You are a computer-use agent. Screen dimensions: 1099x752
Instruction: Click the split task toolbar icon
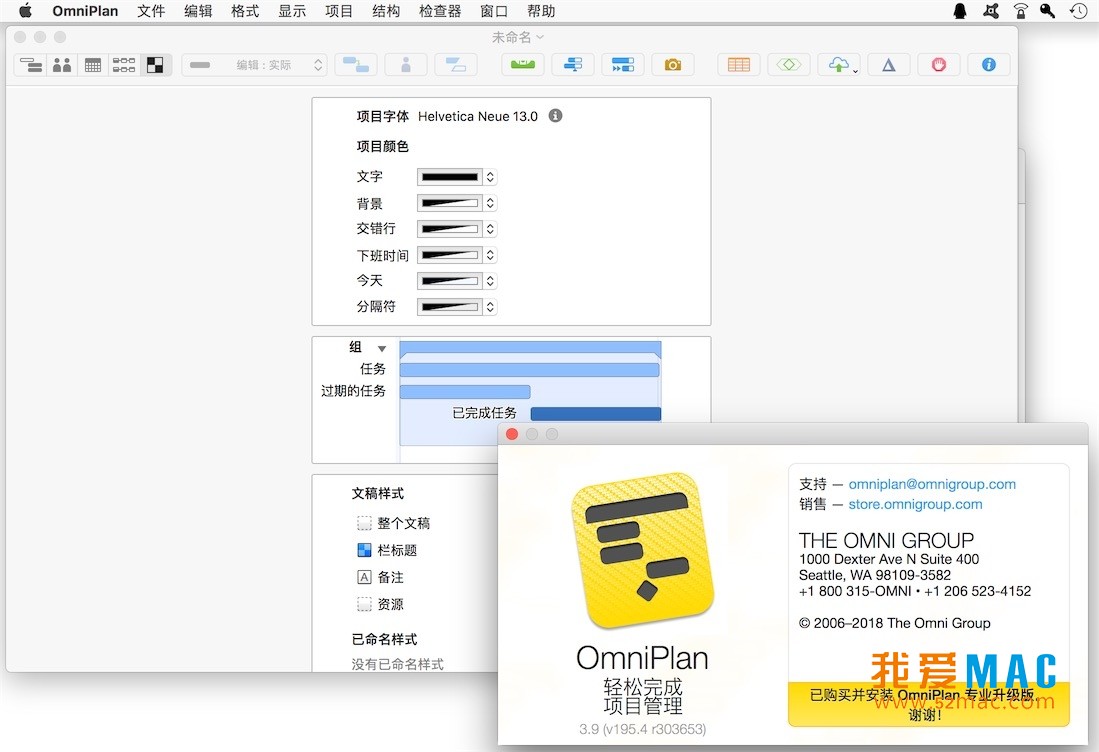point(456,65)
